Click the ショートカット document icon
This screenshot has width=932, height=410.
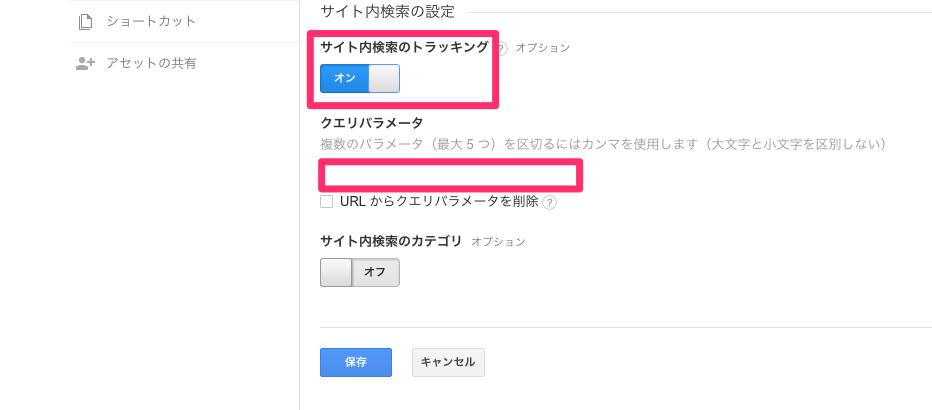click(x=85, y=21)
